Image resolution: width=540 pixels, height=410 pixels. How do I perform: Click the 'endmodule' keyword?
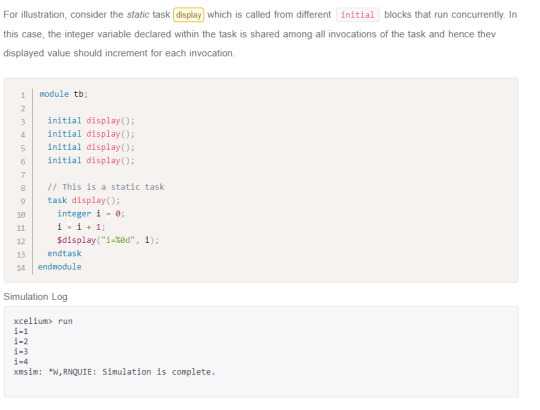tap(60, 267)
